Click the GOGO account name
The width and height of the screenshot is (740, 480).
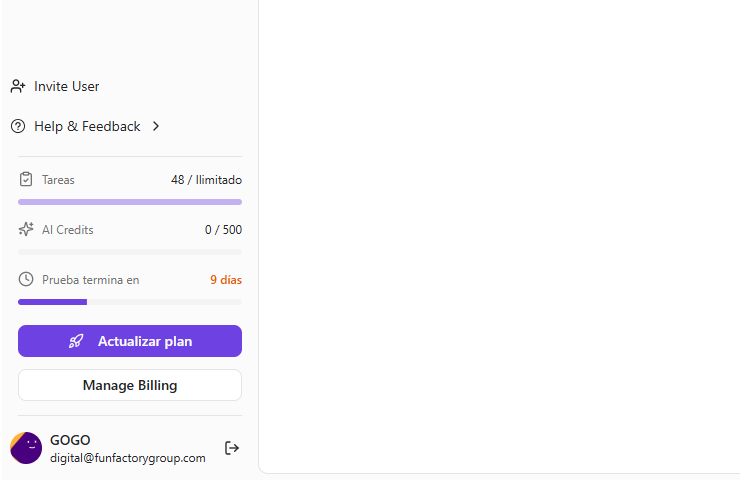[x=70, y=440]
